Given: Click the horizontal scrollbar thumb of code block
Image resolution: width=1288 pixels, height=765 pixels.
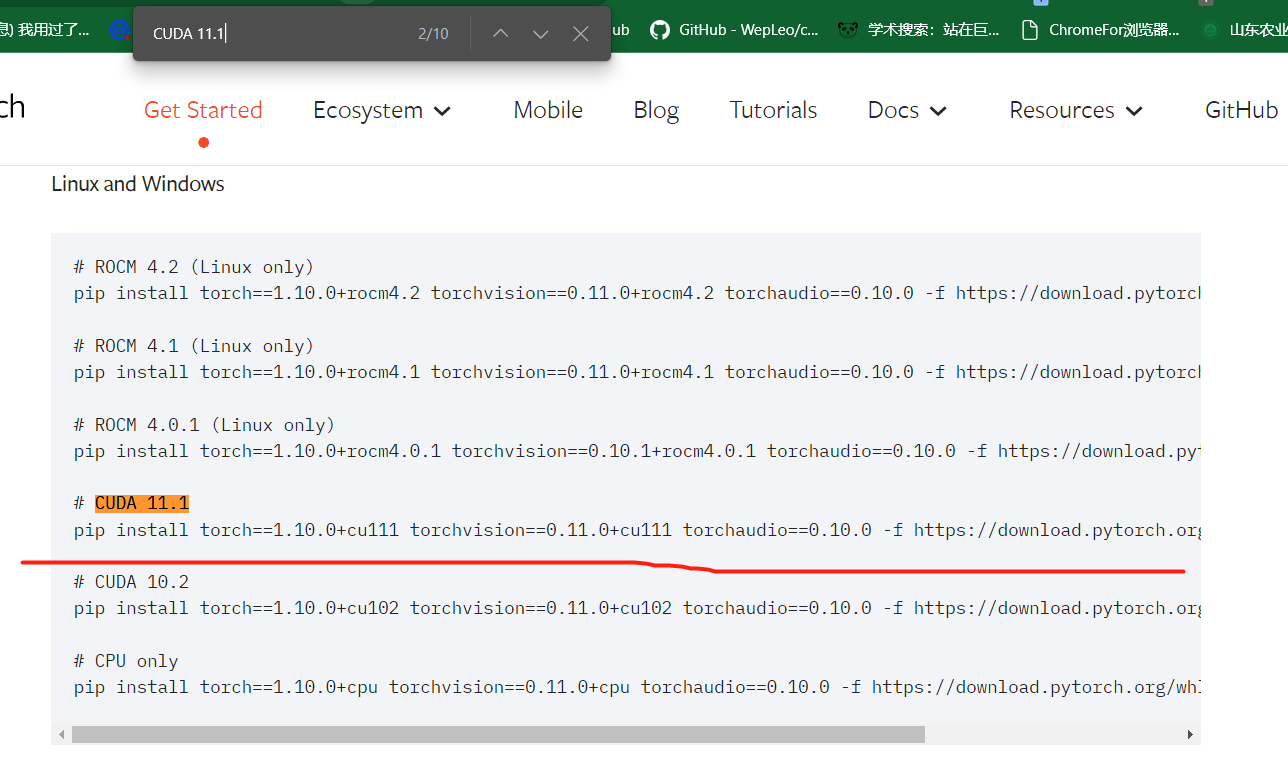Looking at the screenshot, I should tap(498, 735).
